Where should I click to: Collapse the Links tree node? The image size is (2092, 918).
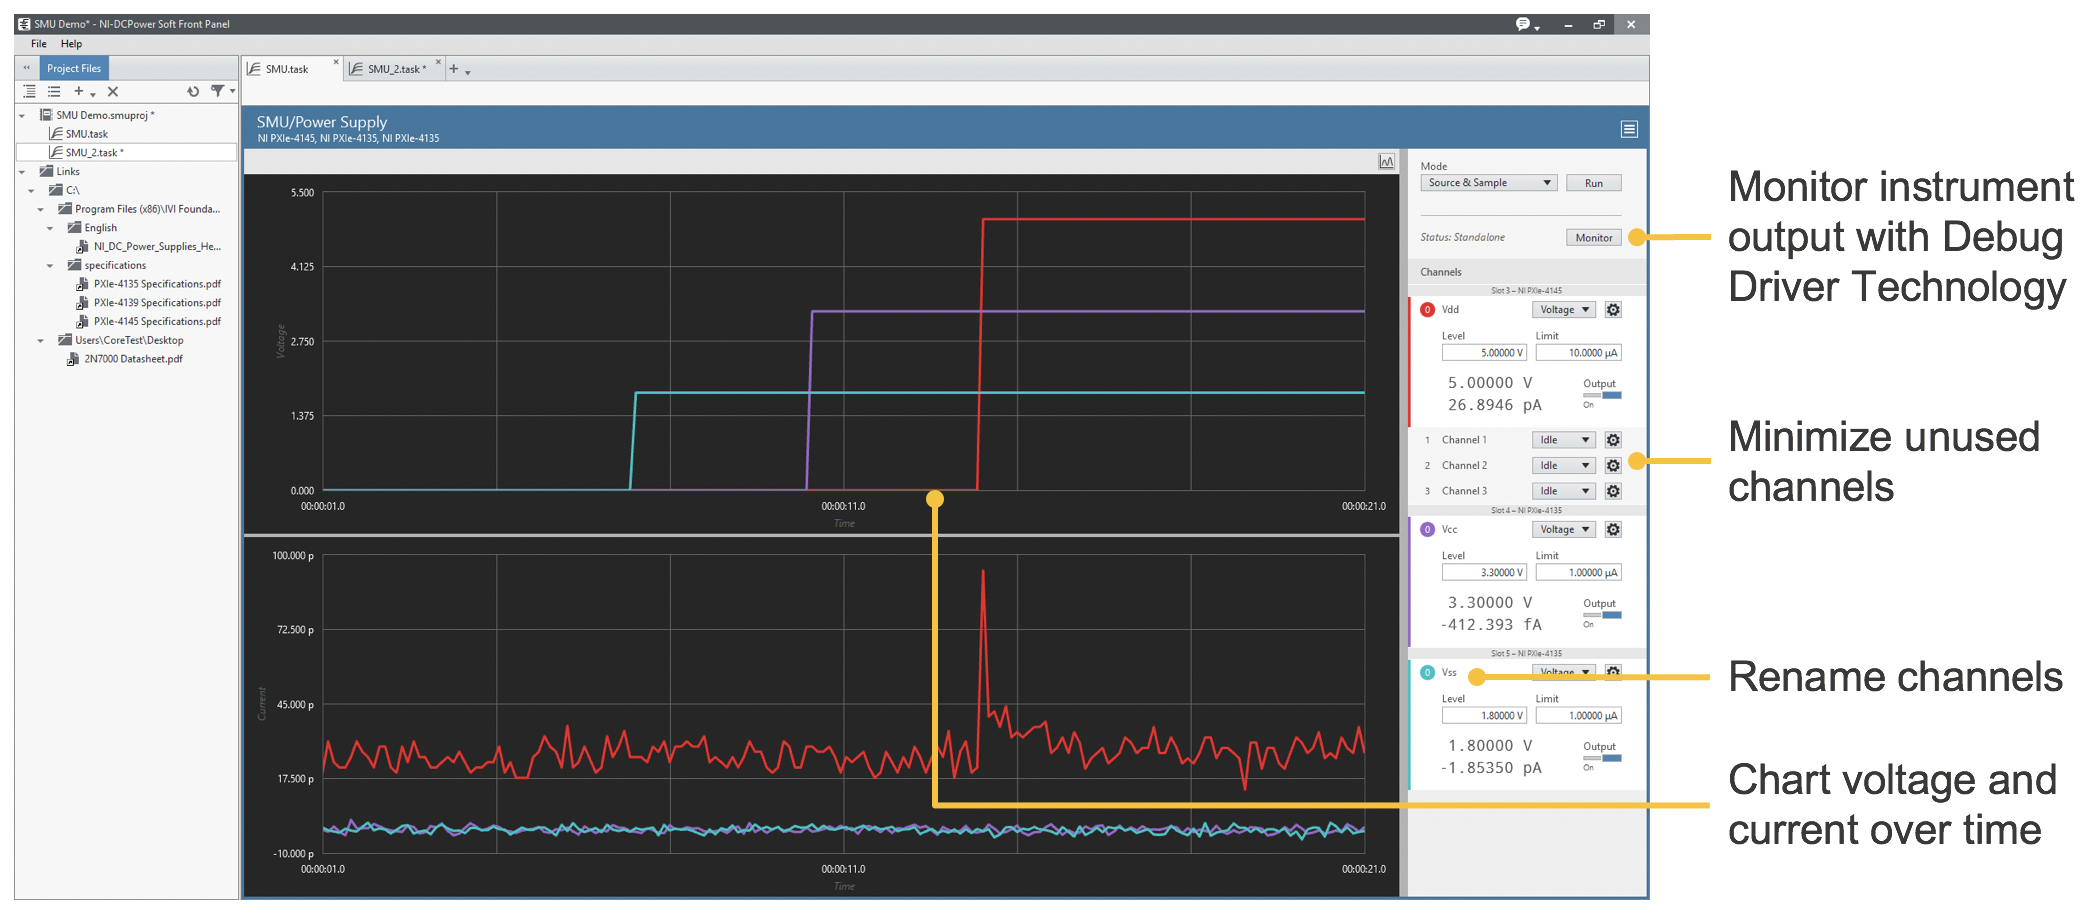(22, 172)
